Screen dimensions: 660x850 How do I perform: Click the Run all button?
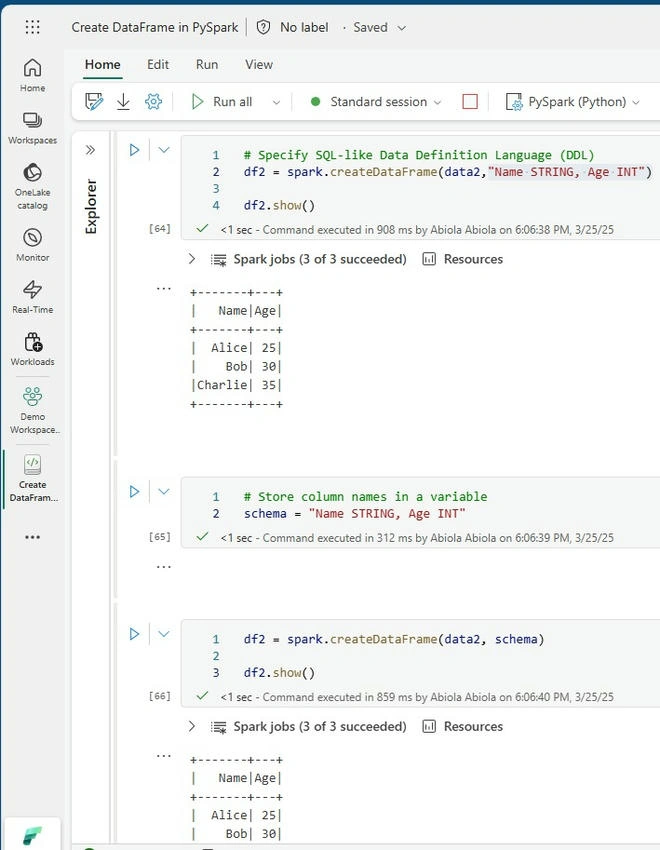pyautogui.click(x=222, y=101)
